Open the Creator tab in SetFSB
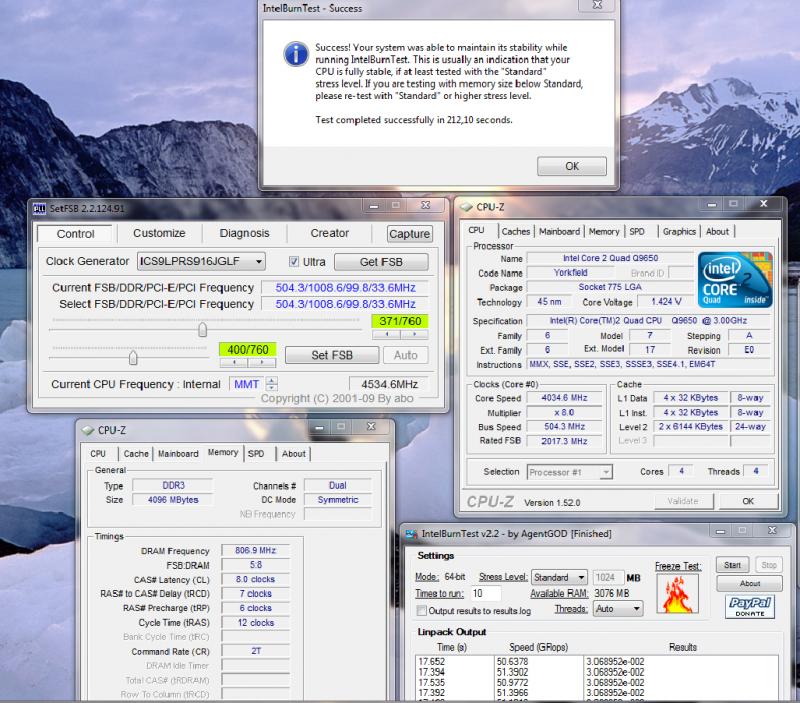The width and height of the screenshot is (800, 703). click(x=330, y=233)
